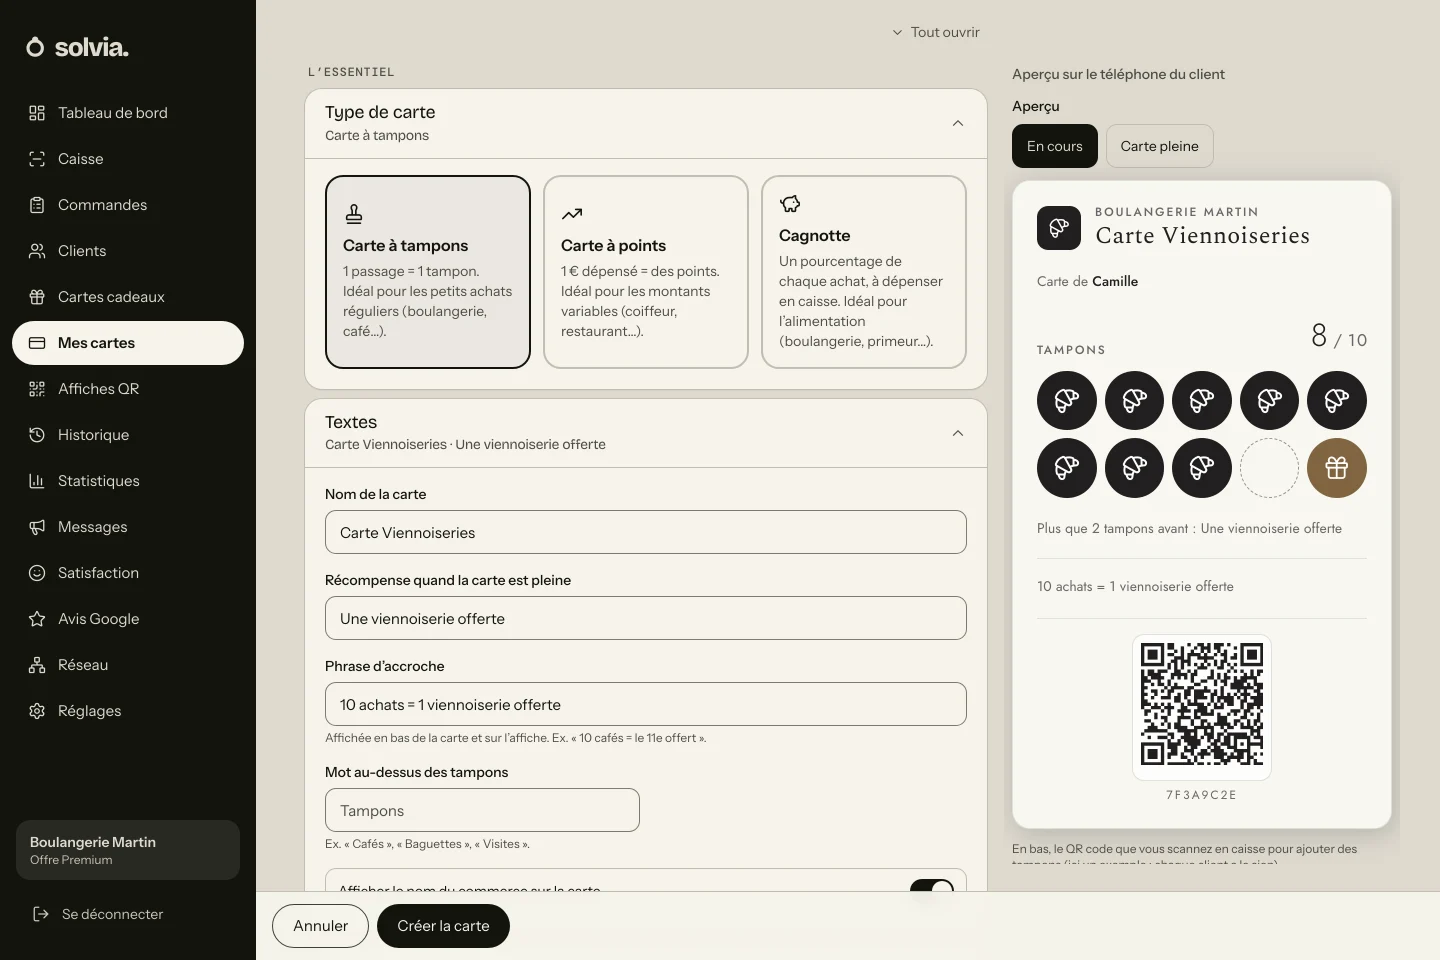Click the Affiches QR code icon
Viewport: 1440px width, 960px height.
pos(37,389)
